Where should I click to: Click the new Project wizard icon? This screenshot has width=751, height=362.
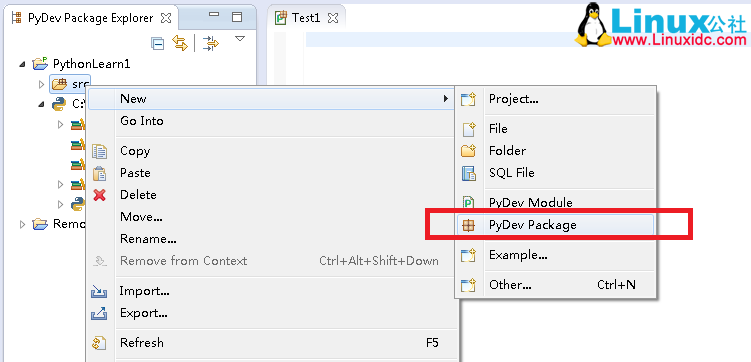(468, 99)
